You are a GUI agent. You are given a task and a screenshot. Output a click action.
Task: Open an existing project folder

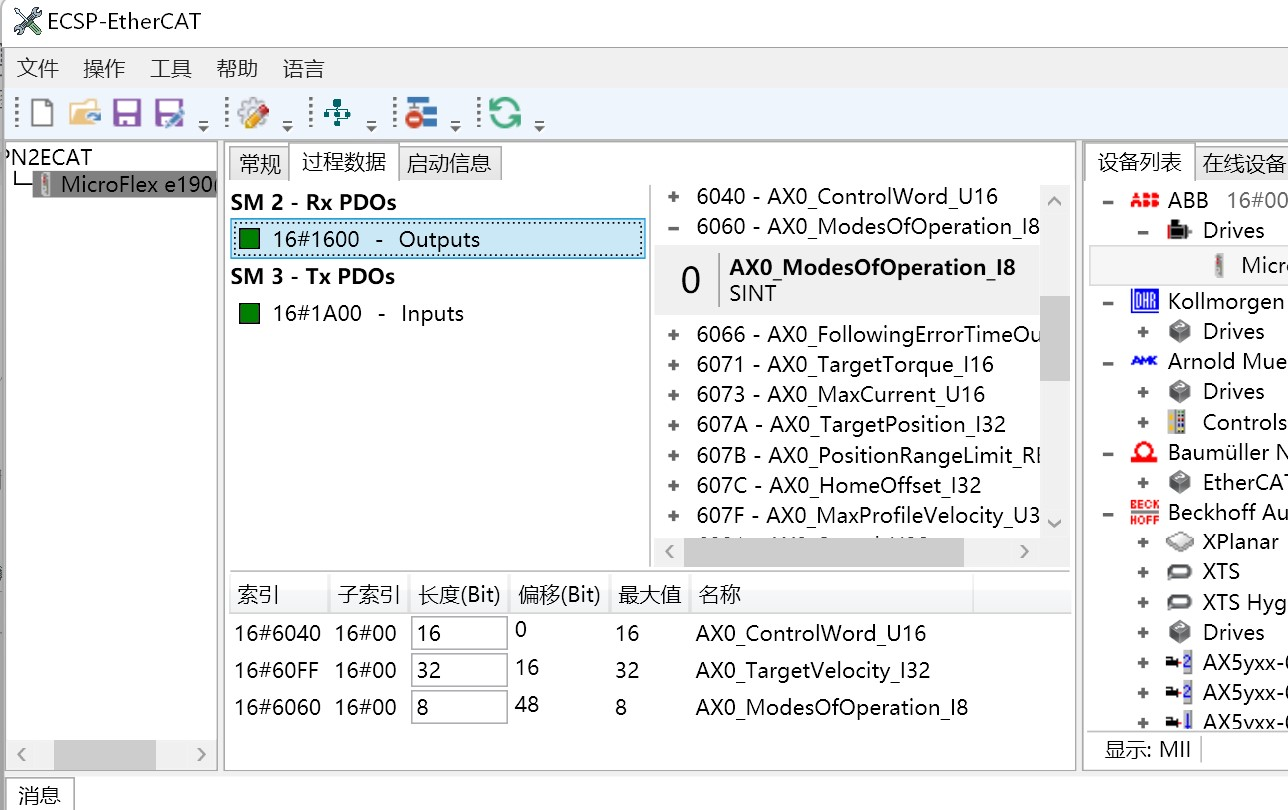click(85, 112)
